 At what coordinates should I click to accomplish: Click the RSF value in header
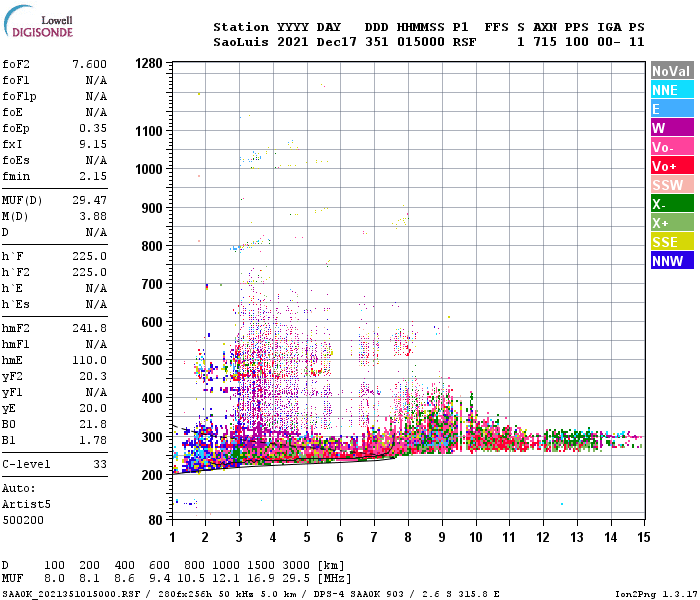click(464, 42)
